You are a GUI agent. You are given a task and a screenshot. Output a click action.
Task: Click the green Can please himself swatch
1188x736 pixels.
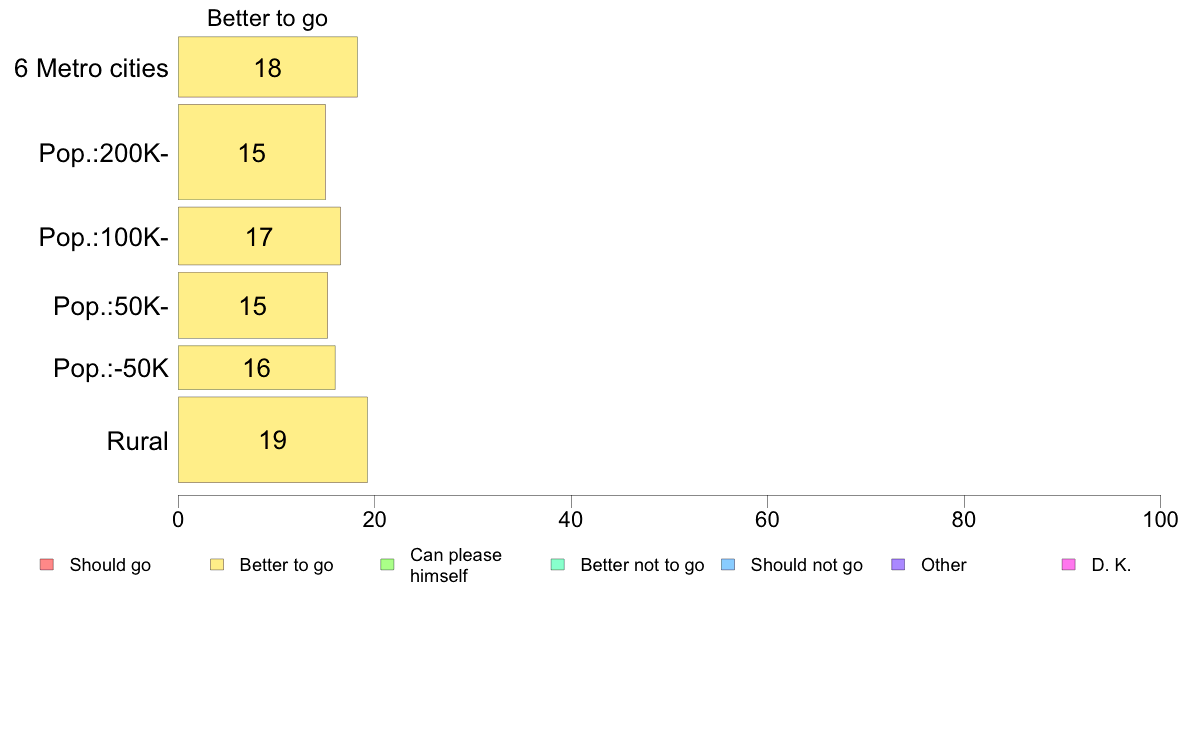tap(387, 565)
